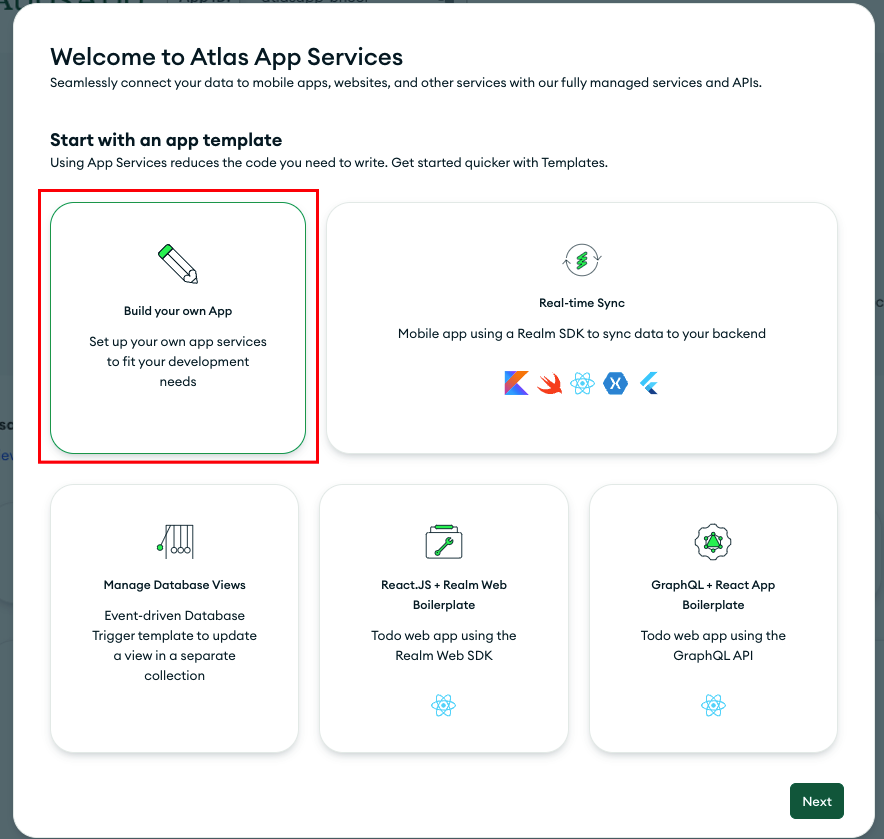Click 'Mobile app using a Realm SDK' description
This screenshot has width=884, height=839.
(582, 333)
